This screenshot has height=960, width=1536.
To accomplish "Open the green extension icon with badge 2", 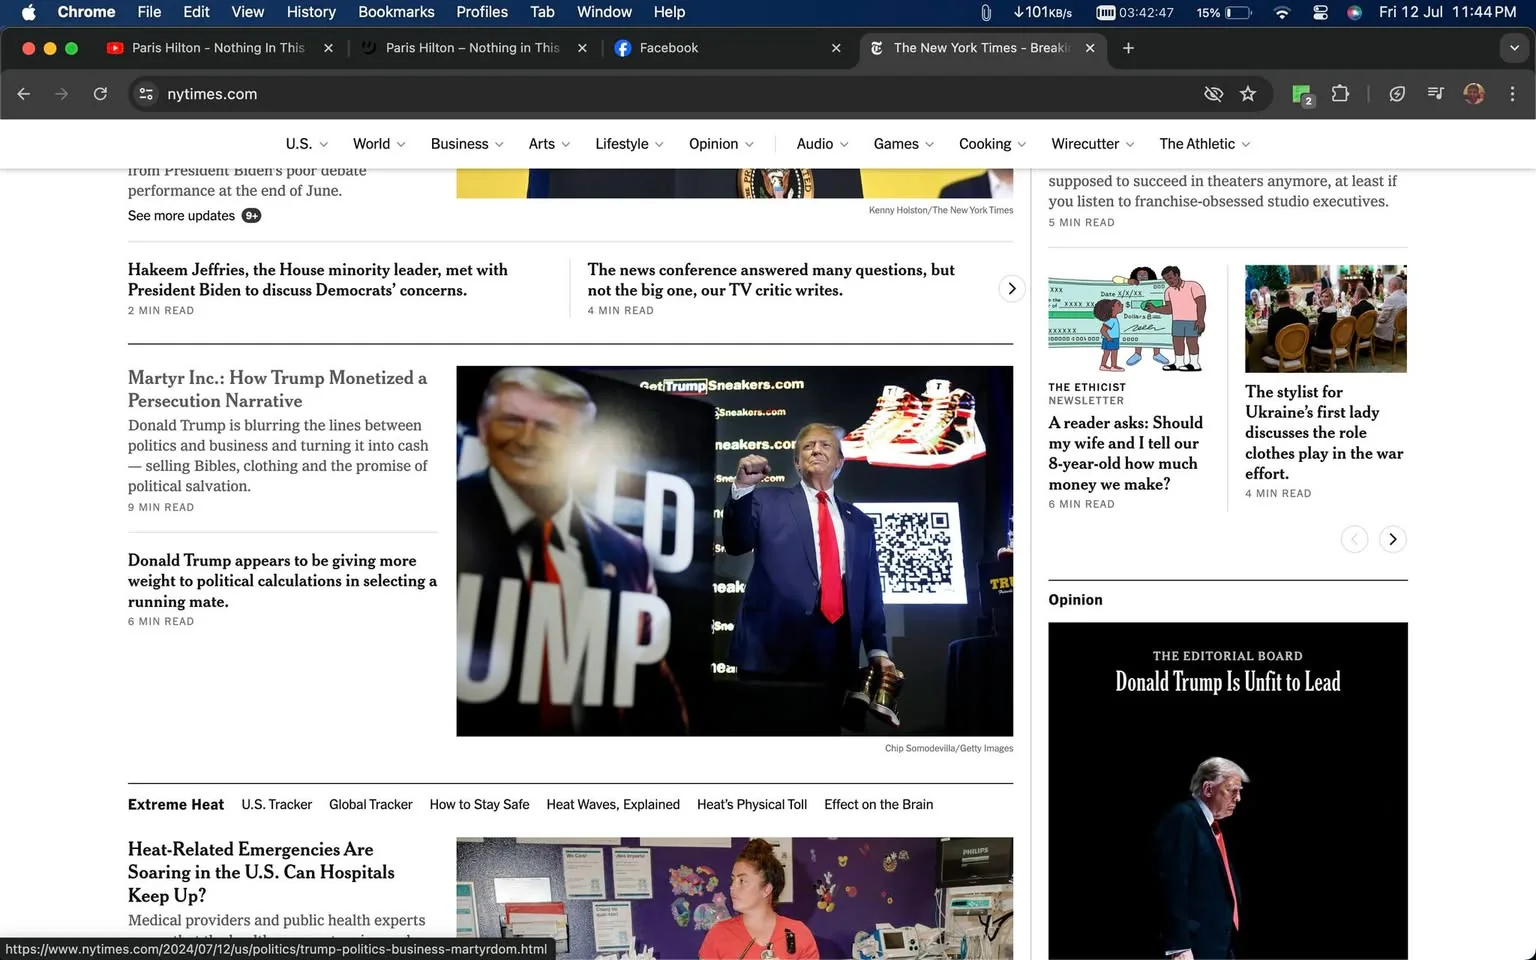I will tap(1301, 95).
